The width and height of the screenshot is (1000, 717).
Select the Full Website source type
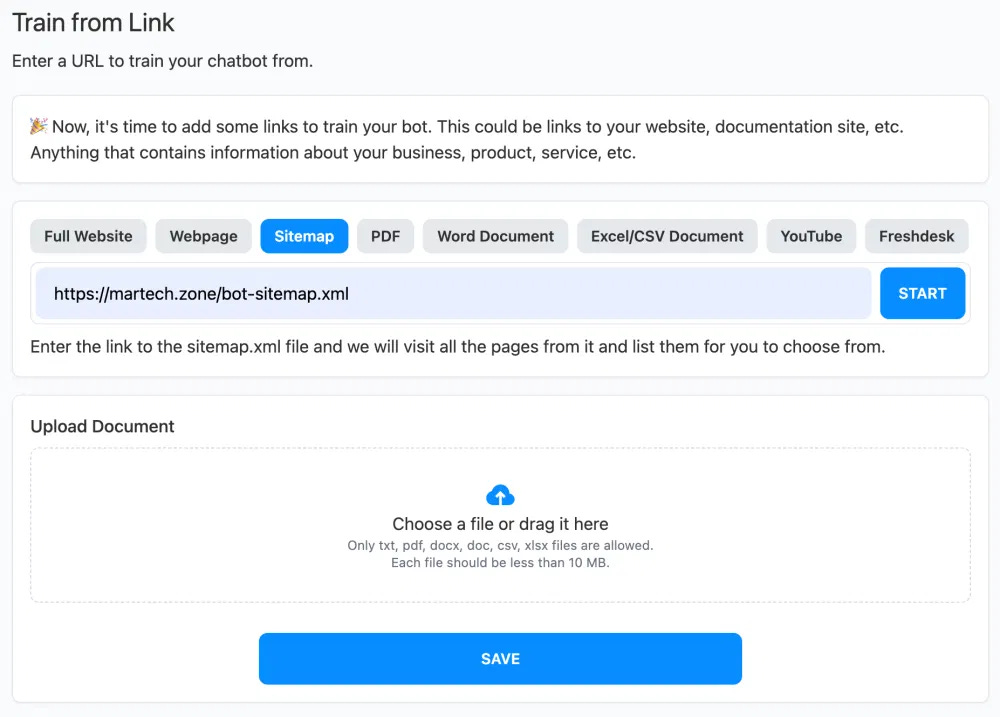click(x=88, y=236)
